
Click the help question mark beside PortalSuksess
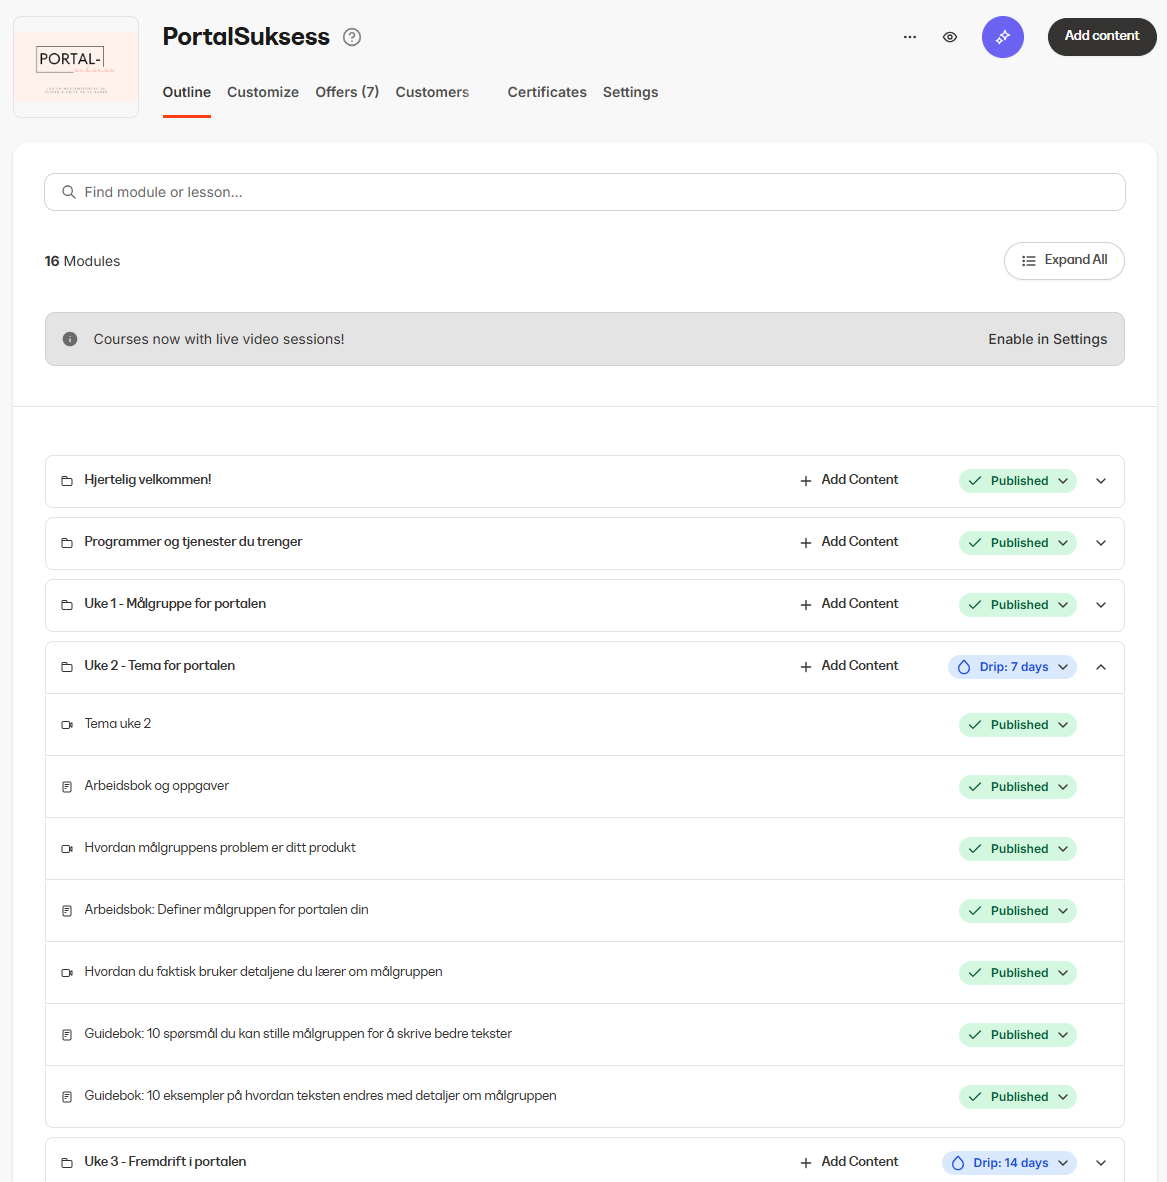click(x=352, y=37)
